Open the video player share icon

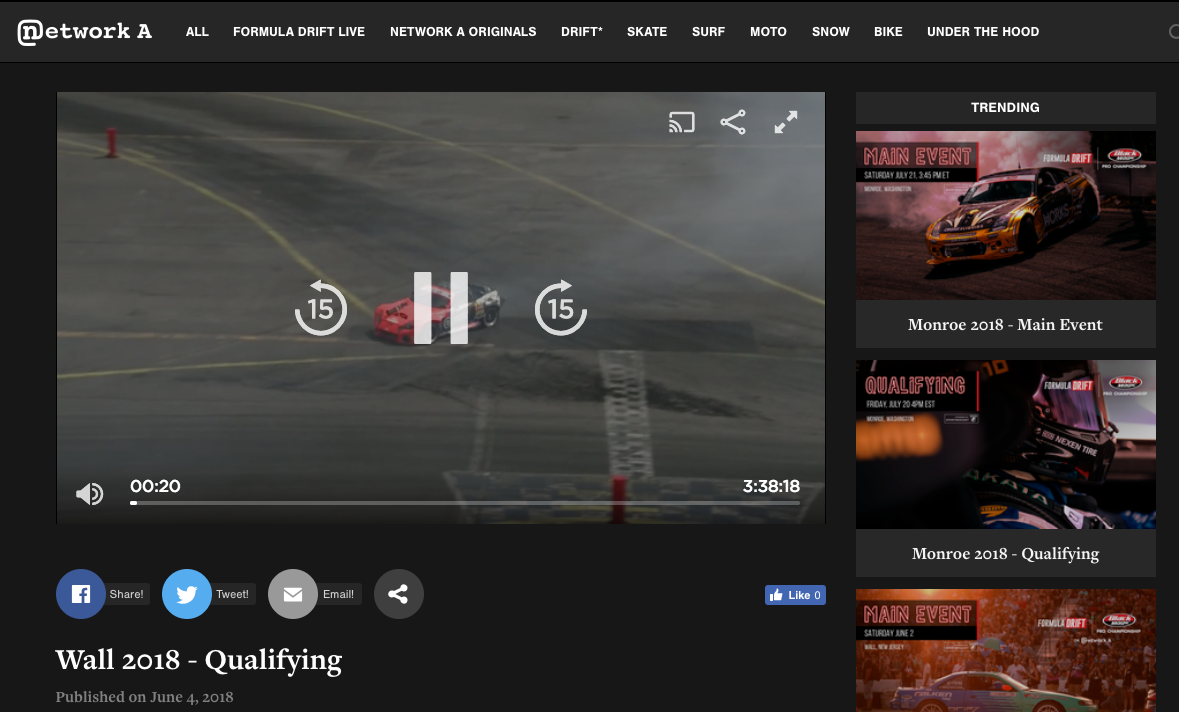coord(733,122)
